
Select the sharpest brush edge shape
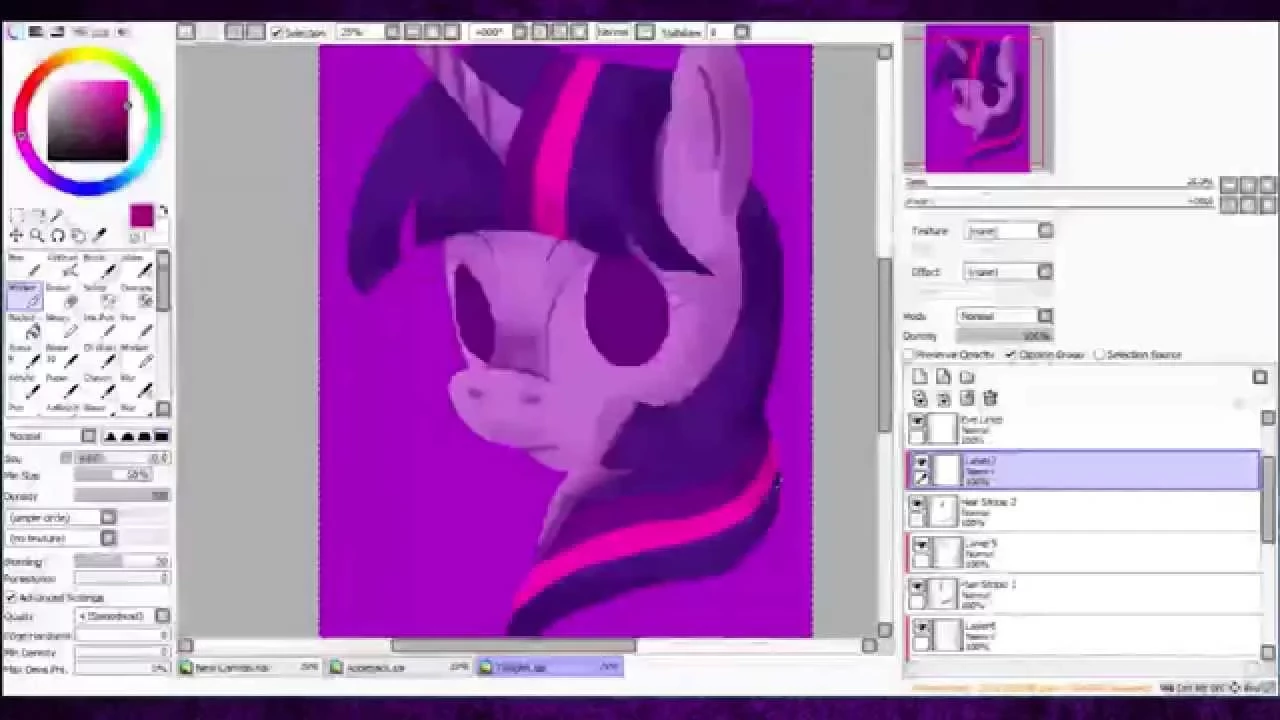(111, 436)
